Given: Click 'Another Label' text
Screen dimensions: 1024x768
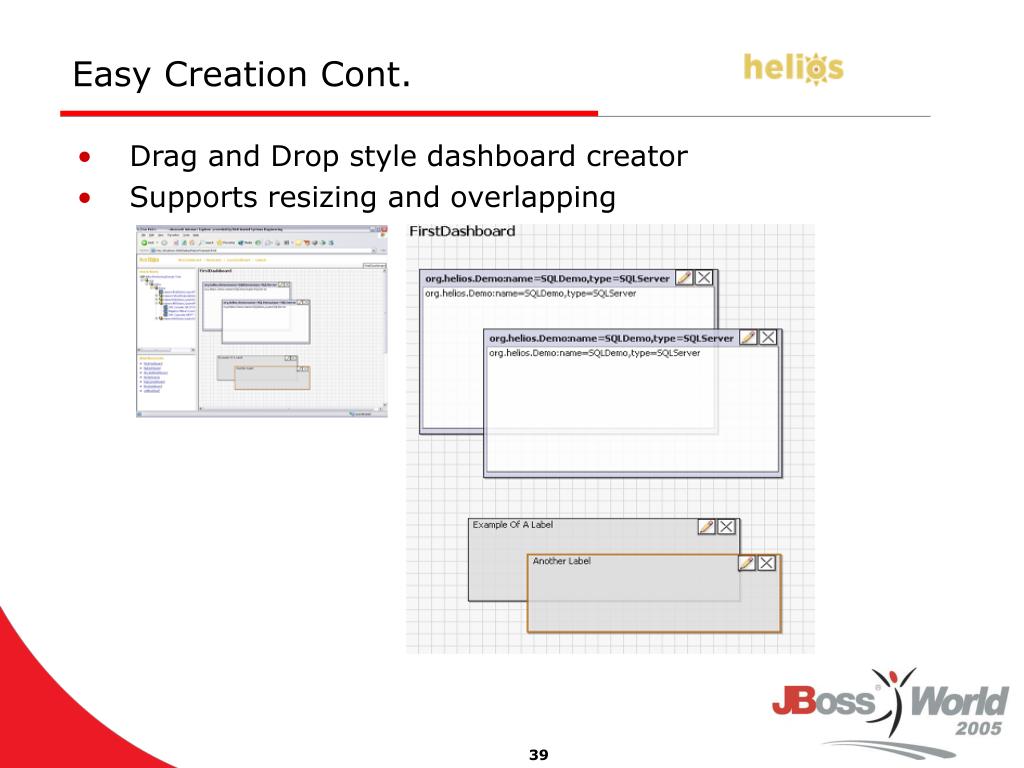Looking at the screenshot, I should [x=562, y=561].
